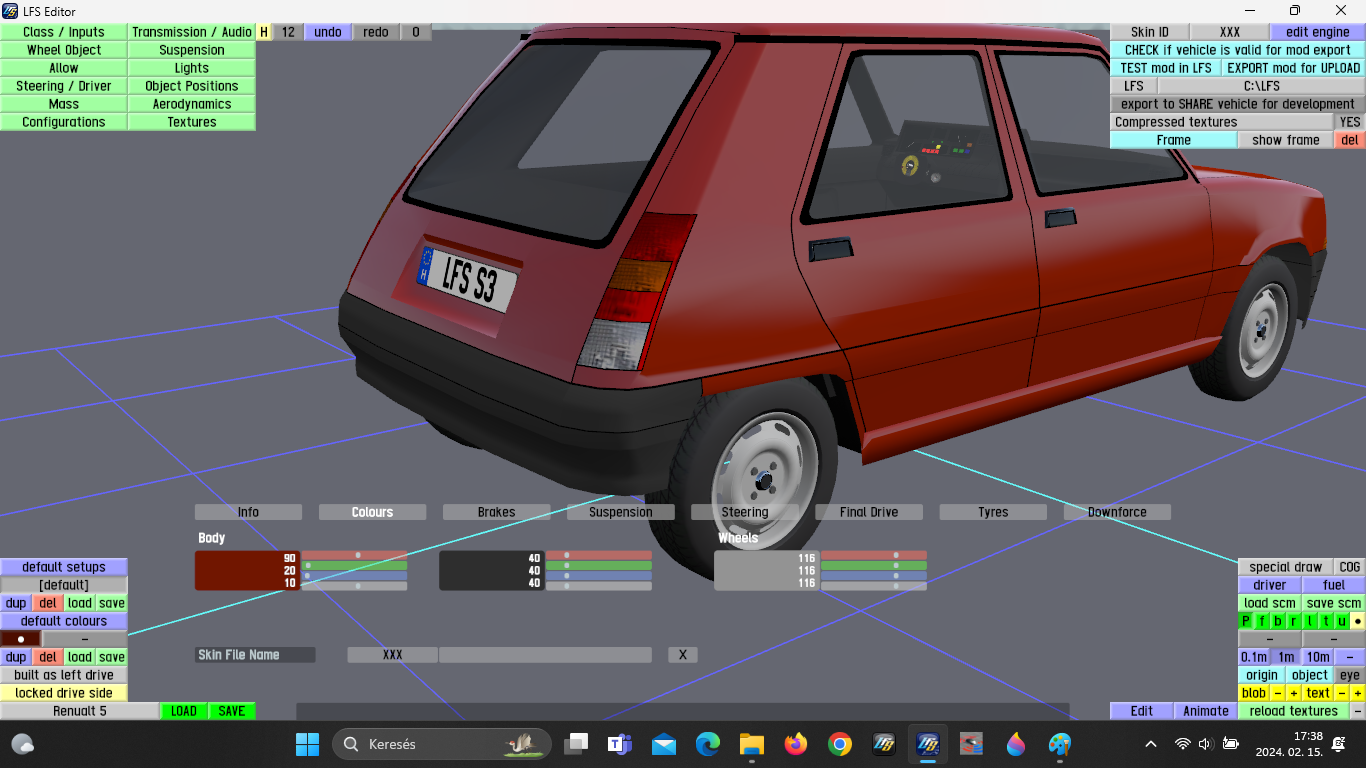Clear skin file name with X button

[683, 655]
